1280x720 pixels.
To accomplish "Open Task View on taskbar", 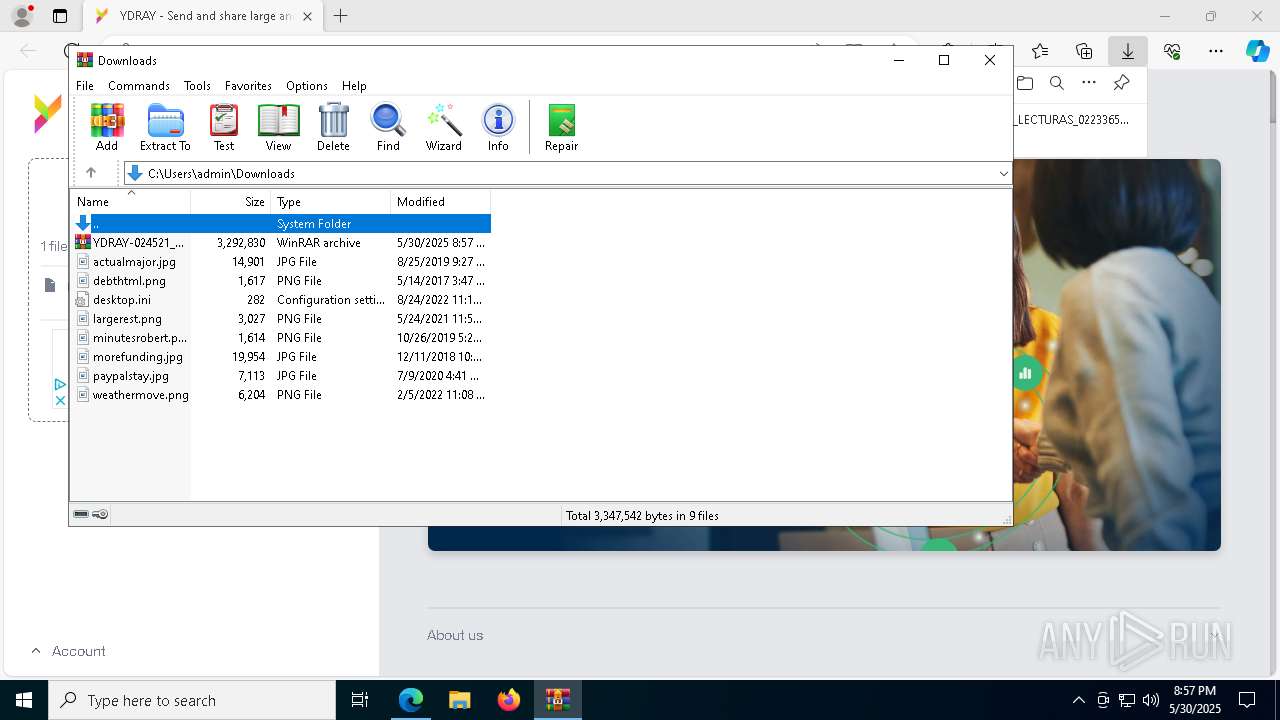I will tap(360, 700).
